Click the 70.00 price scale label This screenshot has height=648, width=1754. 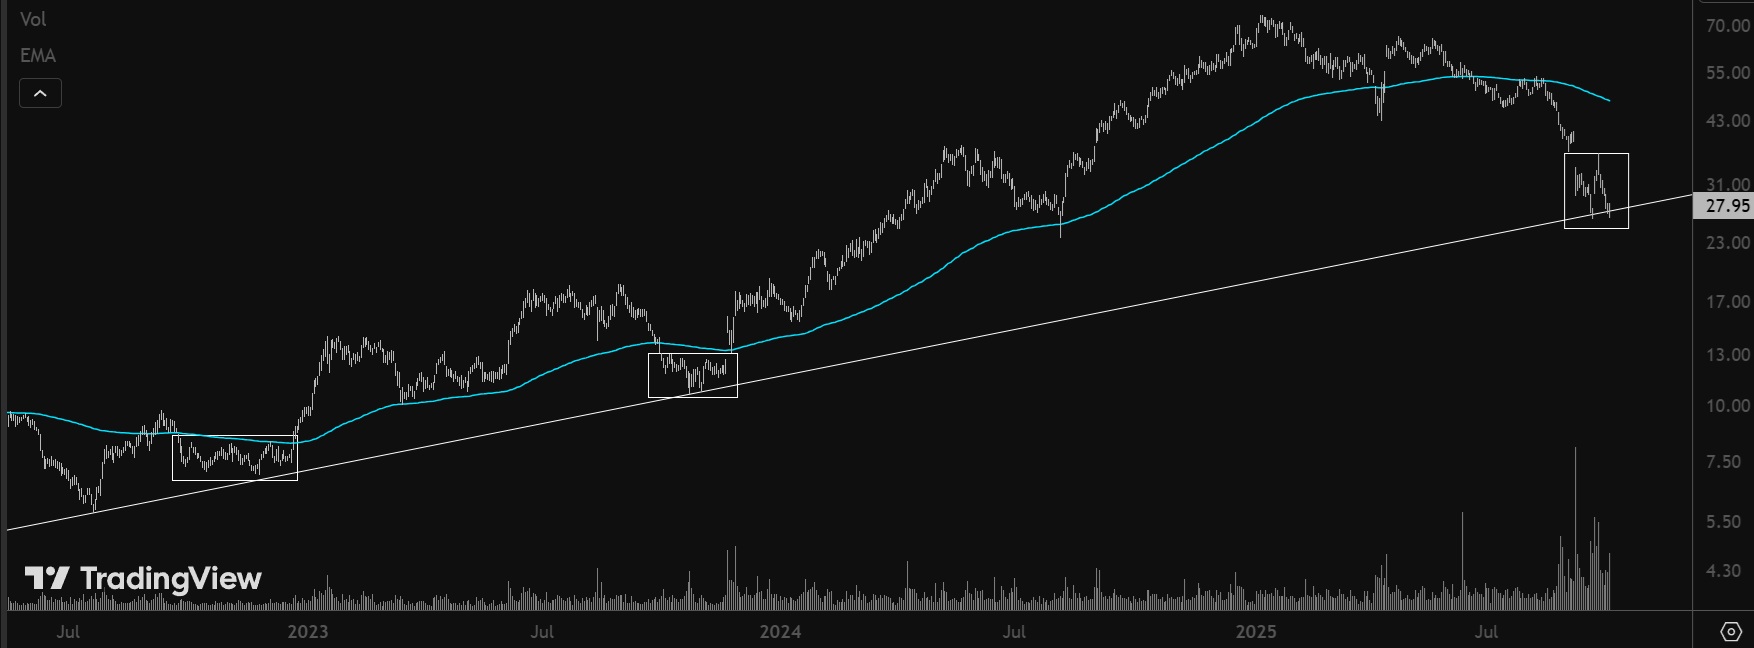click(x=1727, y=26)
